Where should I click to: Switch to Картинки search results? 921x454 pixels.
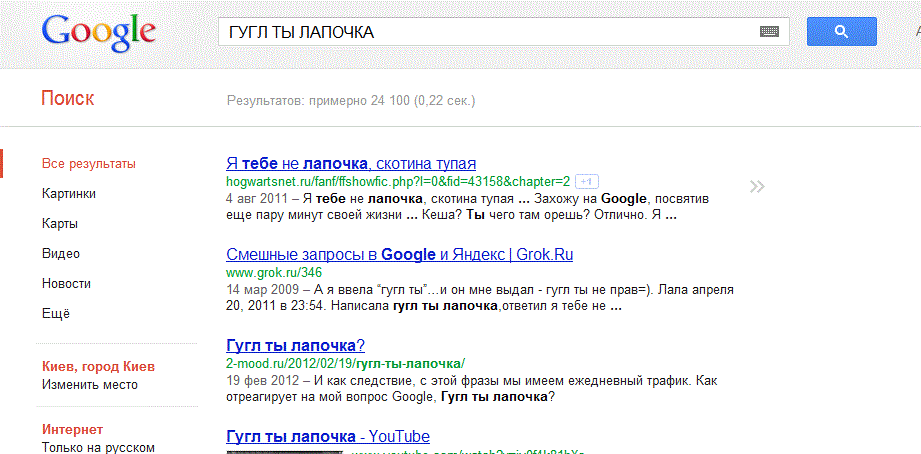69,194
